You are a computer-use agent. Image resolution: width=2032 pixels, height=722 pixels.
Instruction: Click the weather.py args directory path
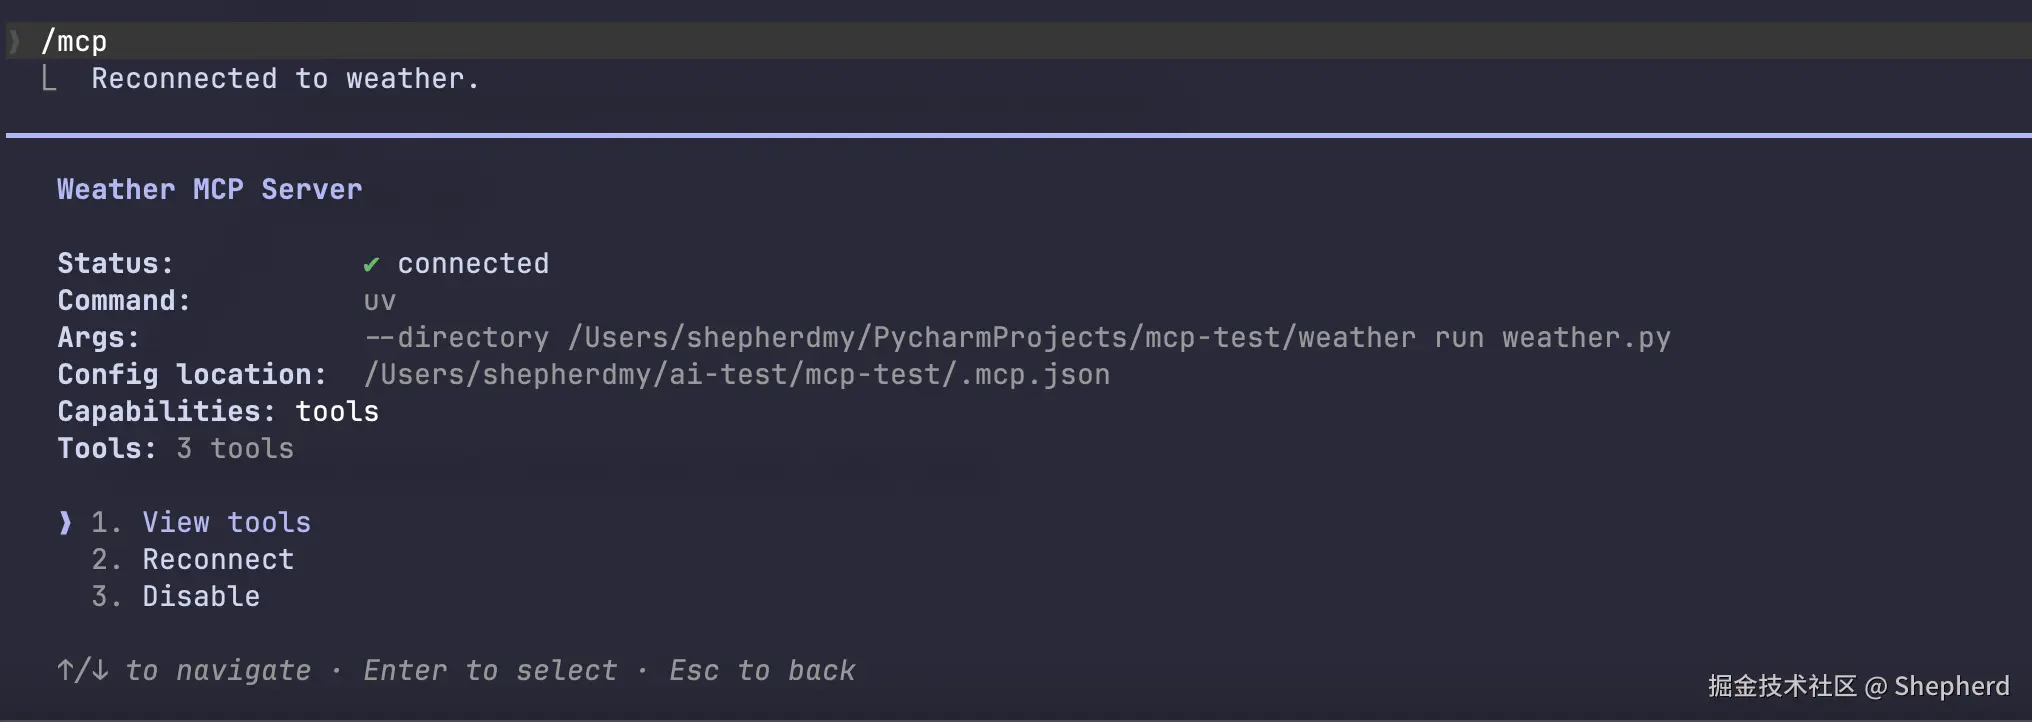pos(1017,337)
